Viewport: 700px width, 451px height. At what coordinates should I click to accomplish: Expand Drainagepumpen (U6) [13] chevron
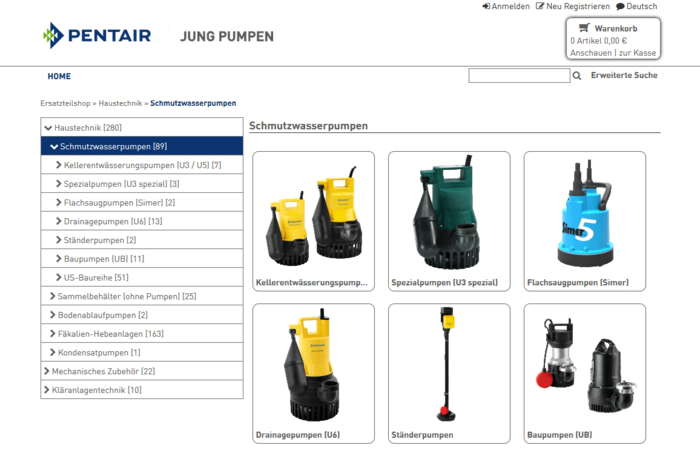(58, 221)
